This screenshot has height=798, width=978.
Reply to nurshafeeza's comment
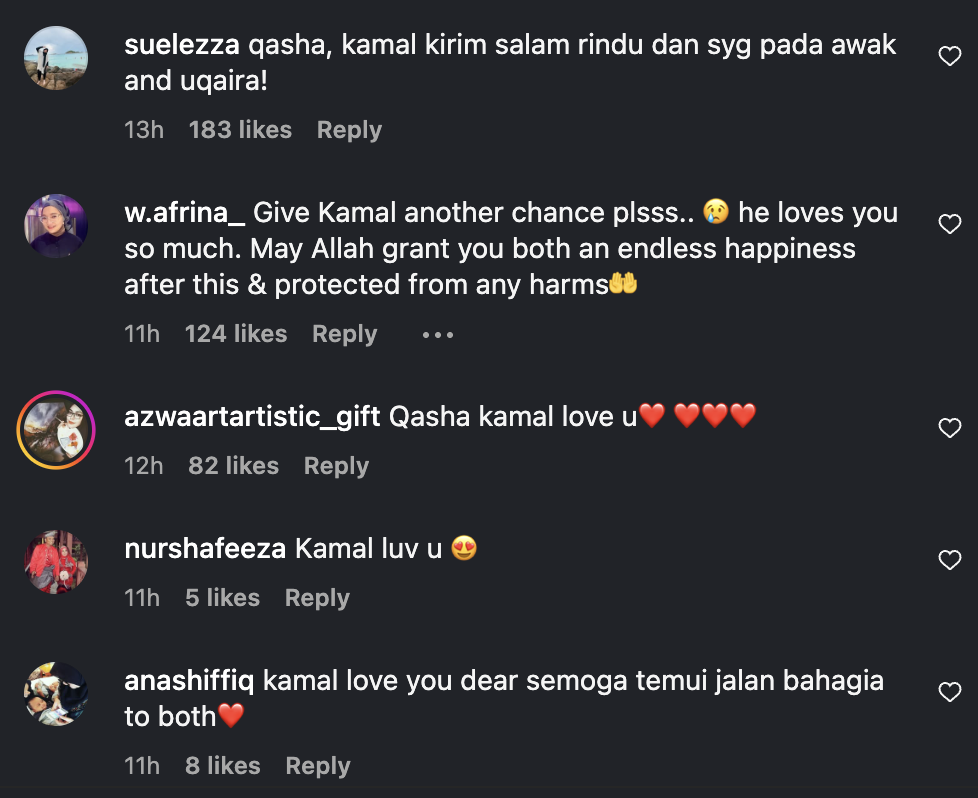pos(316,598)
